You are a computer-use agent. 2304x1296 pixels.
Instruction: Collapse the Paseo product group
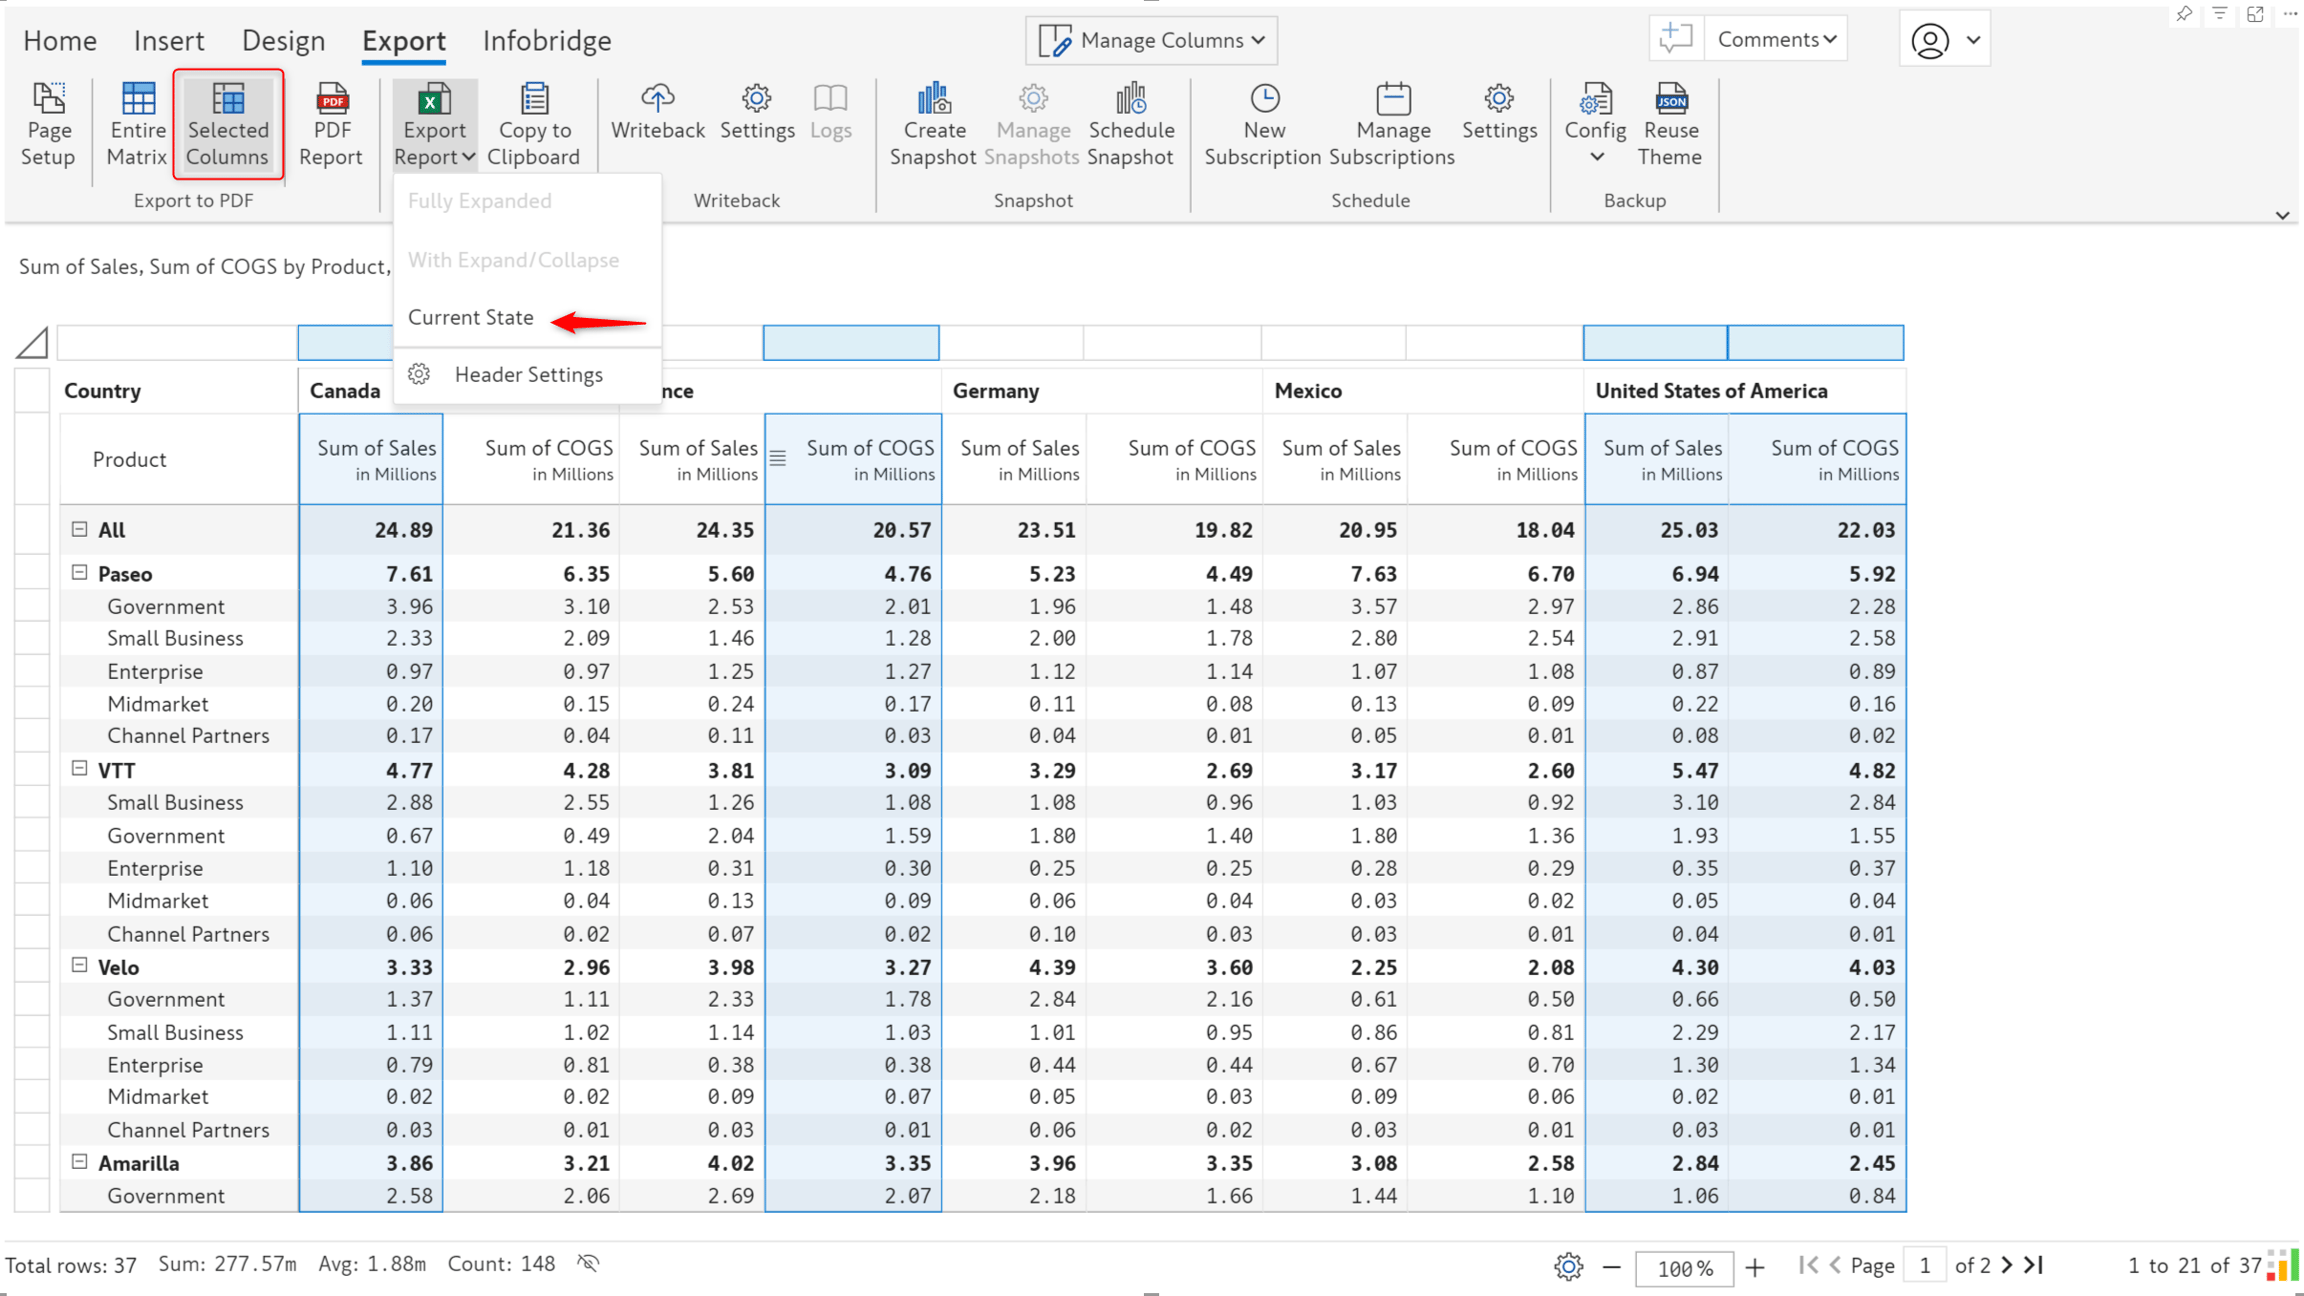pyautogui.click(x=80, y=573)
